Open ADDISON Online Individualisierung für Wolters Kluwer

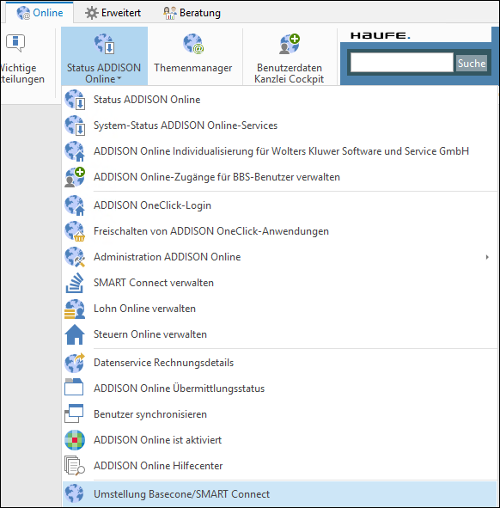[x=280, y=151]
